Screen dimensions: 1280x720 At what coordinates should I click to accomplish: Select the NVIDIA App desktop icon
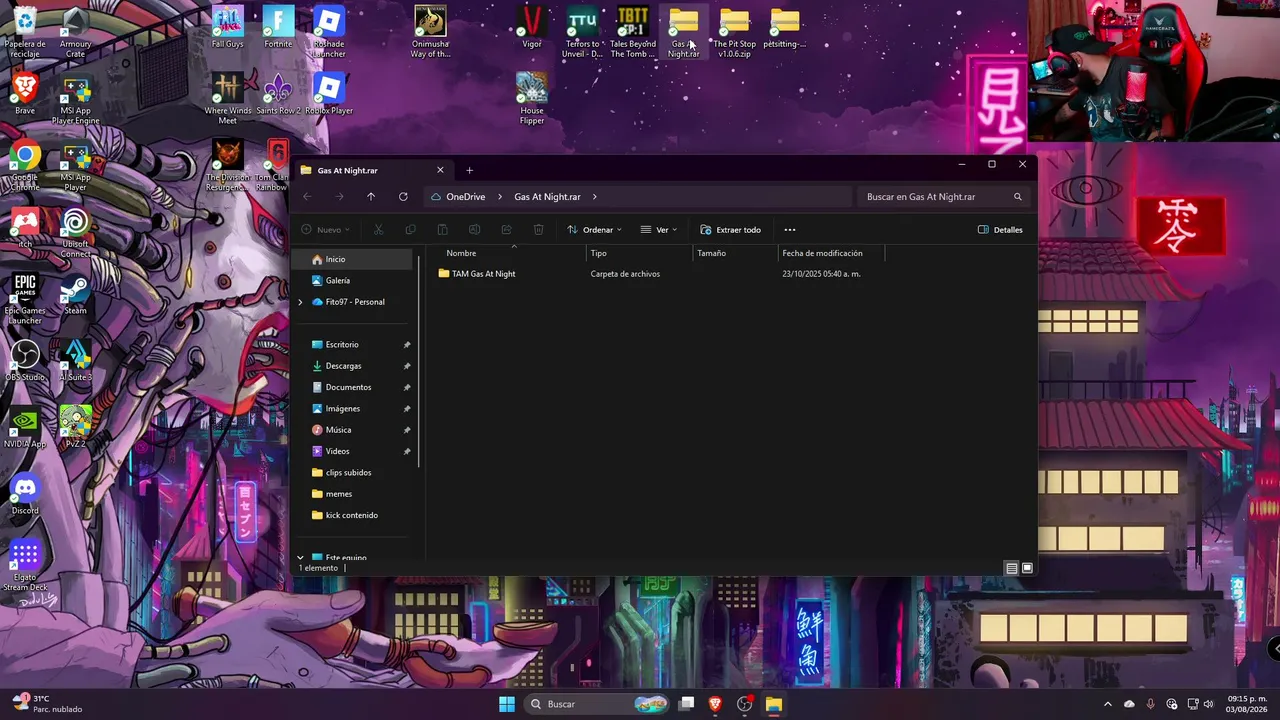[x=25, y=428]
